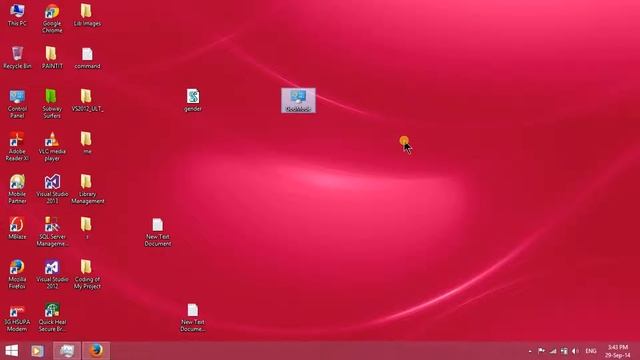
Task: Select the Visual Studio 2013 shortcut
Action: [x=52, y=189]
